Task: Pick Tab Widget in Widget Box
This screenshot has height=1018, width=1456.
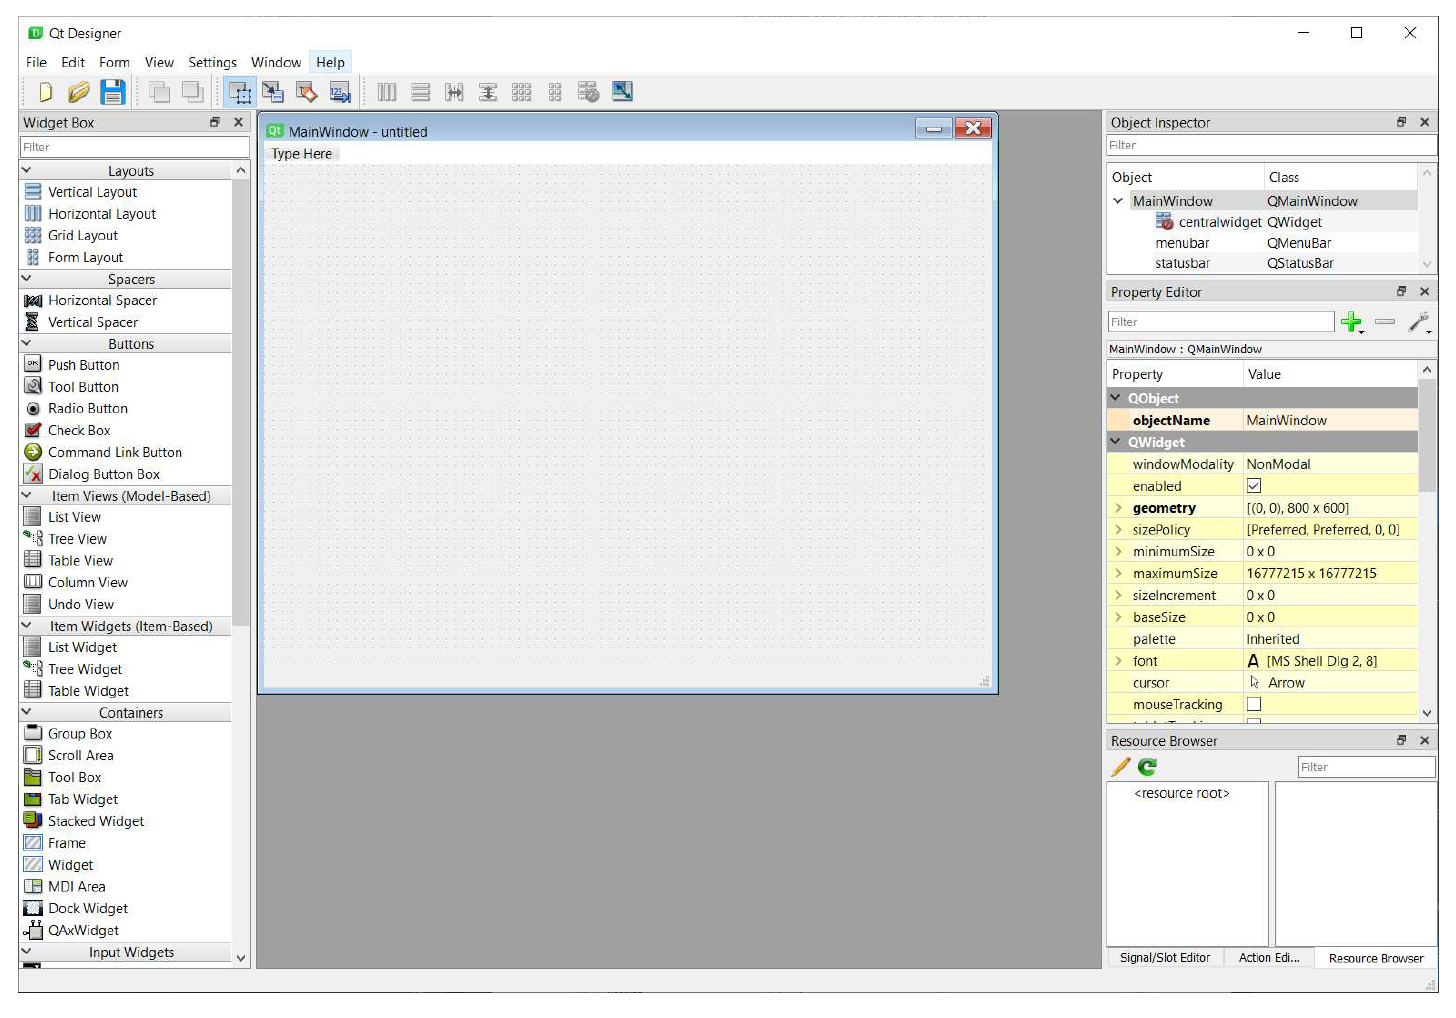Action: click(83, 799)
